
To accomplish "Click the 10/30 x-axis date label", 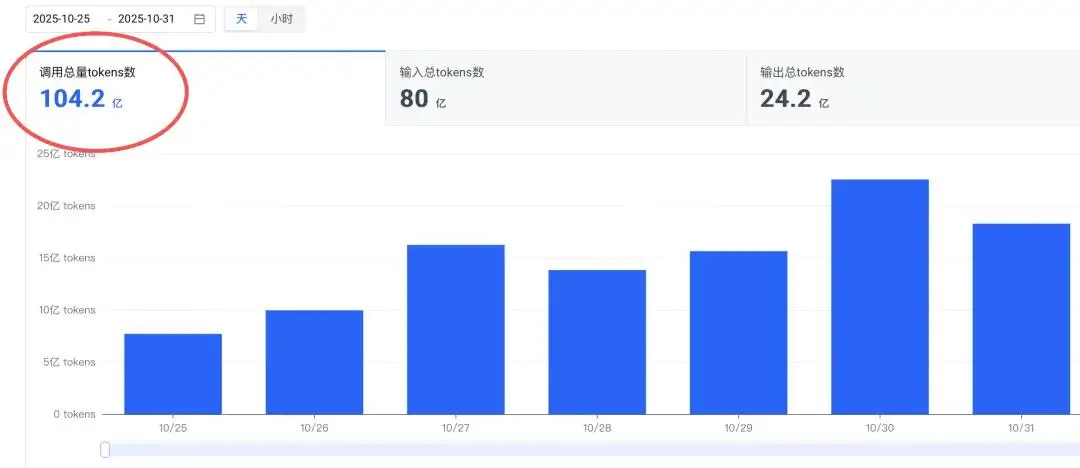I will [x=880, y=427].
